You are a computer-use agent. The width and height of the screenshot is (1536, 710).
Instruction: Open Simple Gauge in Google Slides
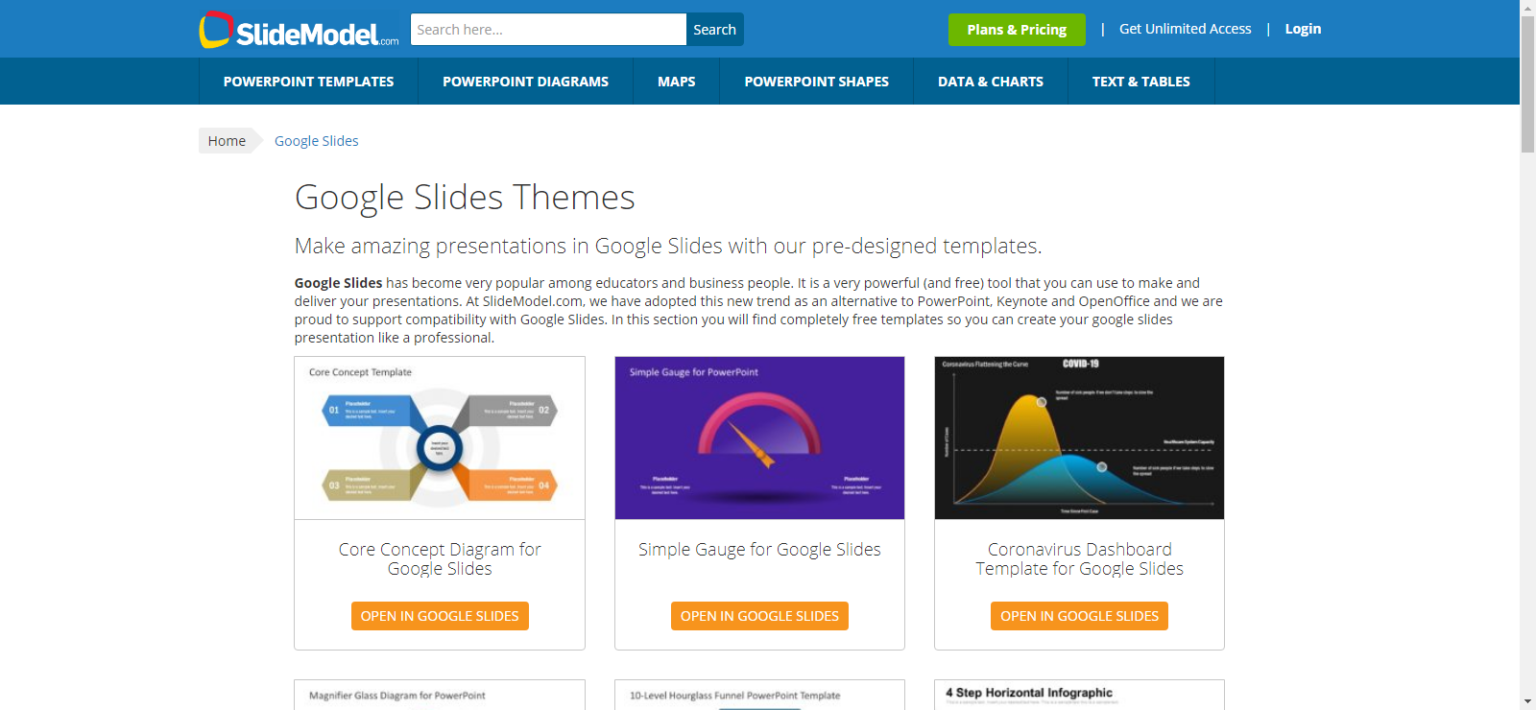click(759, 616)
